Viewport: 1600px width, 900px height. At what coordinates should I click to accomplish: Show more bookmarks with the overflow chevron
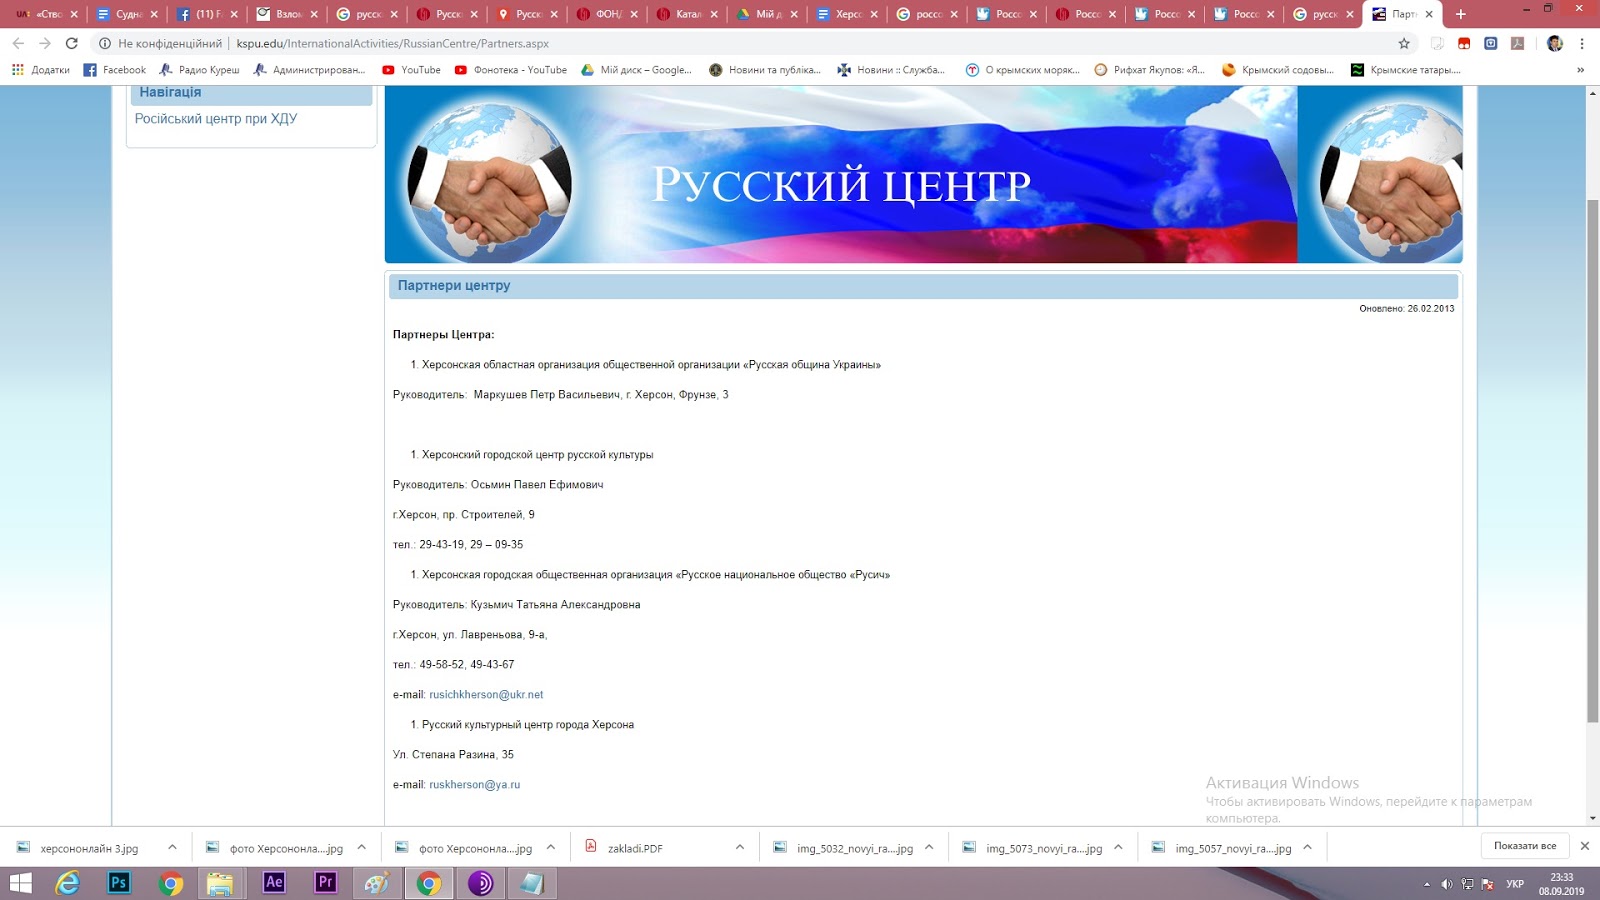(x=1580, y=70)
